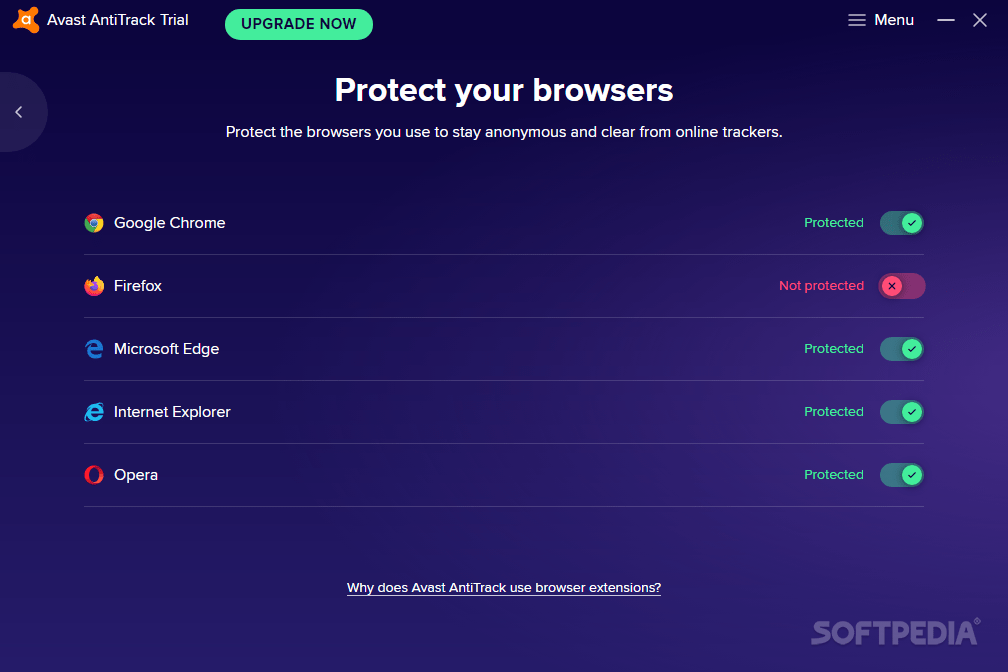Click the Internet Explorer browser icon
This screenshot has height=672, width=1008.
tap(94, 412)
